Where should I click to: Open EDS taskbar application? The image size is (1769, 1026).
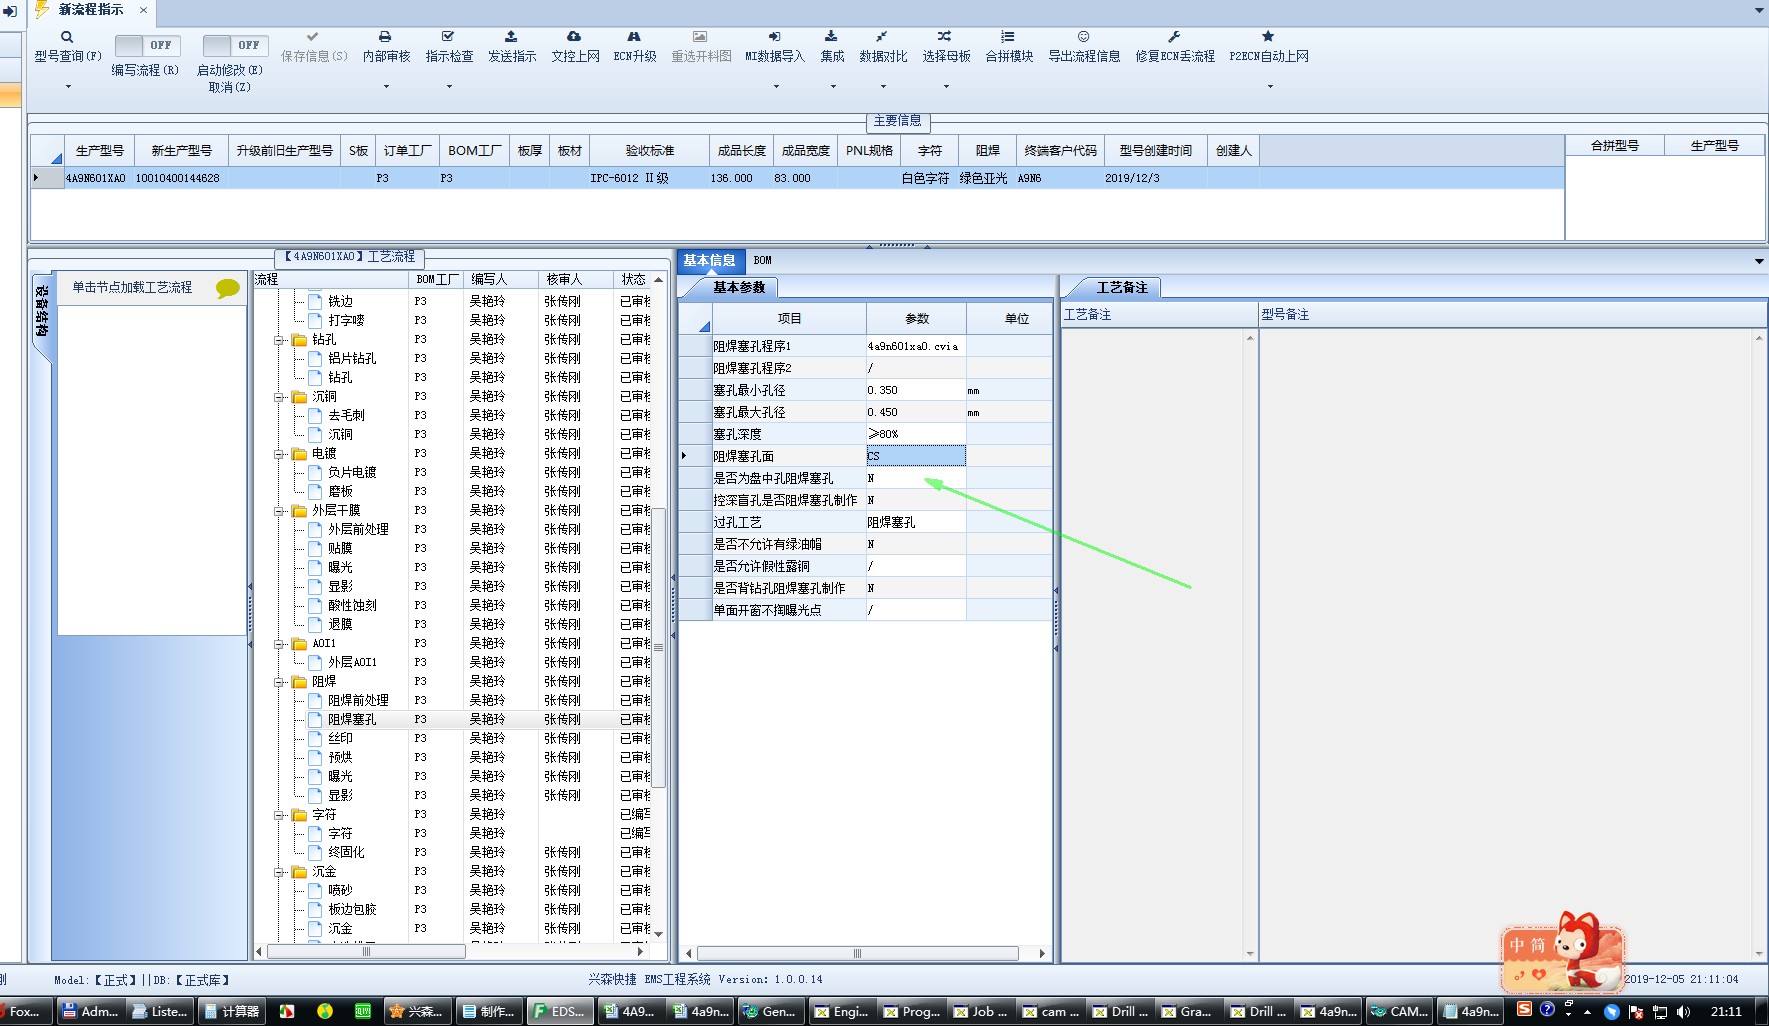point(559,1011)
